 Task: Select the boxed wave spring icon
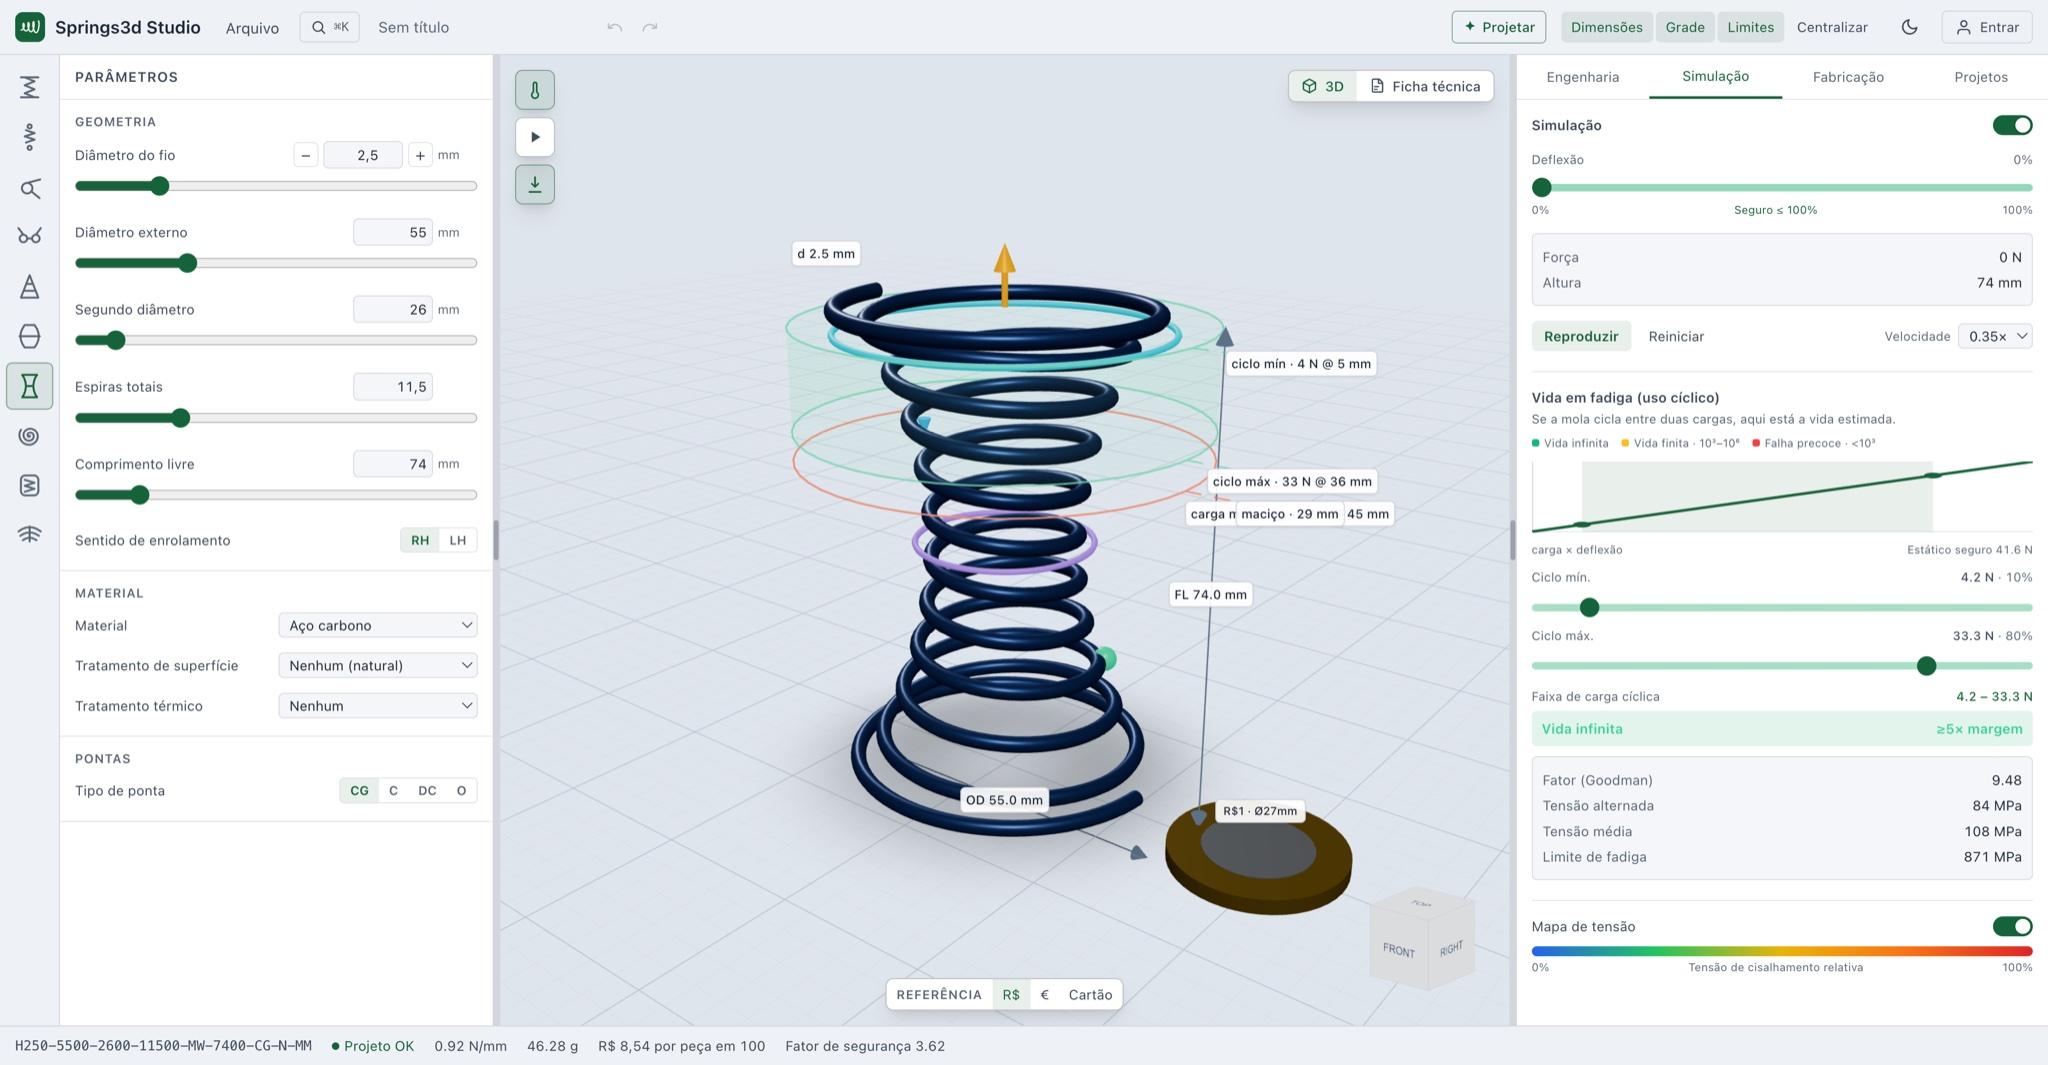tap(29, 485)
